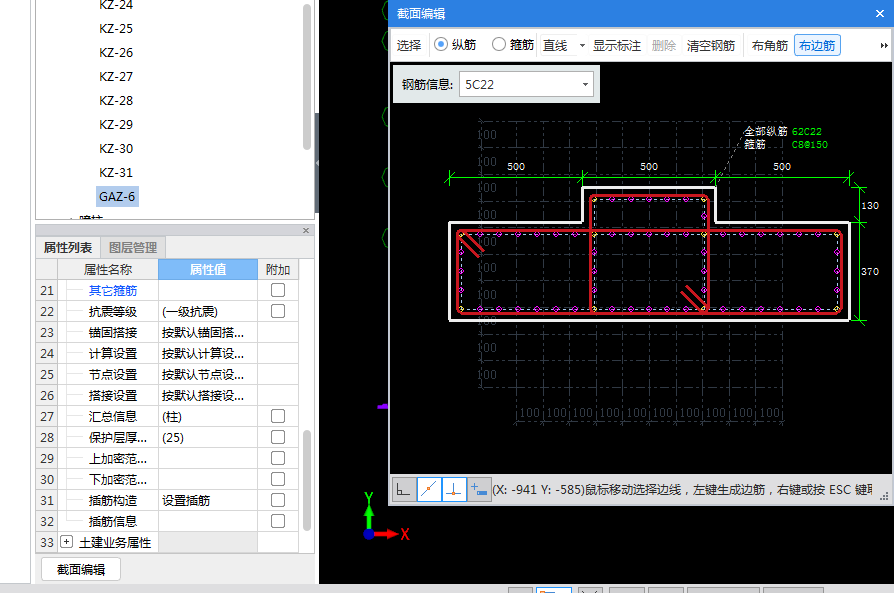Select KZ-26 in the component list

click(x=116, y=53)
